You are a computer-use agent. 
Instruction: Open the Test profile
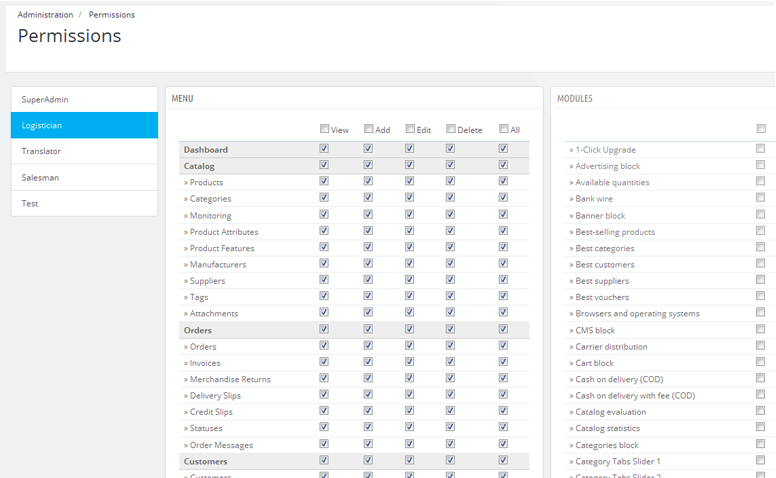(84, 203)
